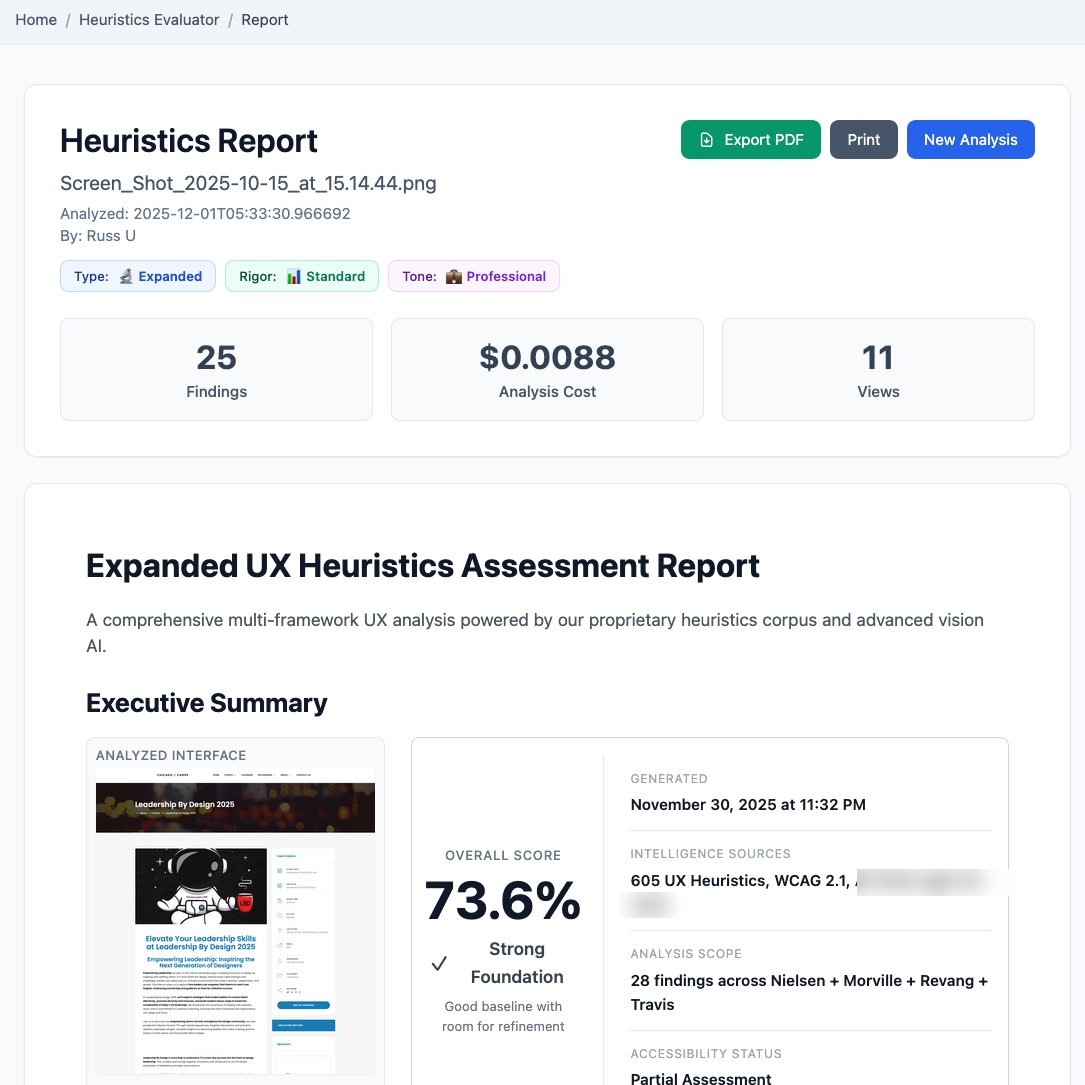Go to Heuristics Evaluator breadcrumb
The height and width of the screenshot is (1085, 1085).
coord(149,19)
